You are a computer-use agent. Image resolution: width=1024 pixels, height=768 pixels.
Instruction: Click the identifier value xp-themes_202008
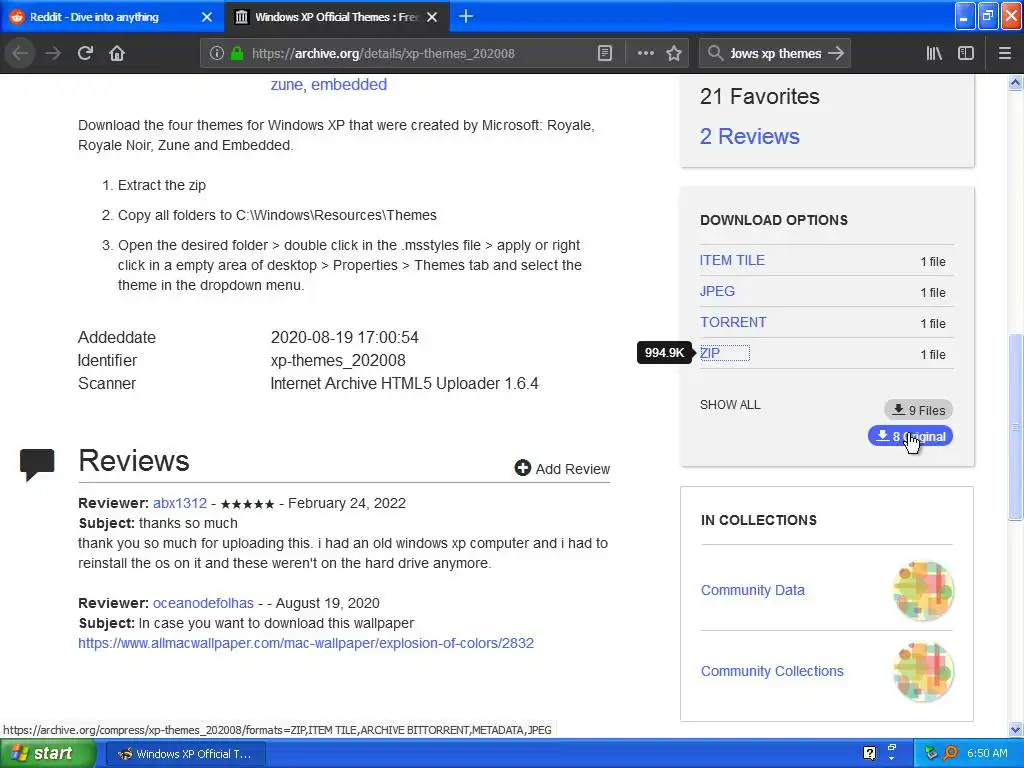click(x=338, y=360)
